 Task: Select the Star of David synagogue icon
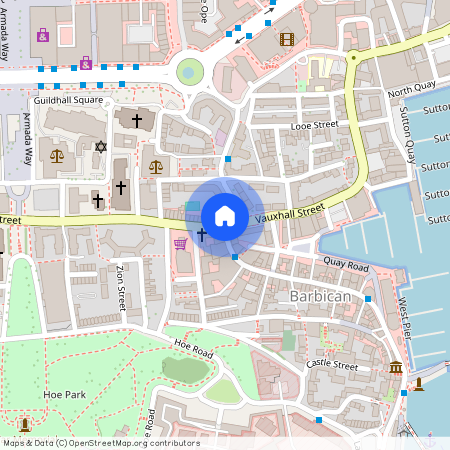coord(101,147)
